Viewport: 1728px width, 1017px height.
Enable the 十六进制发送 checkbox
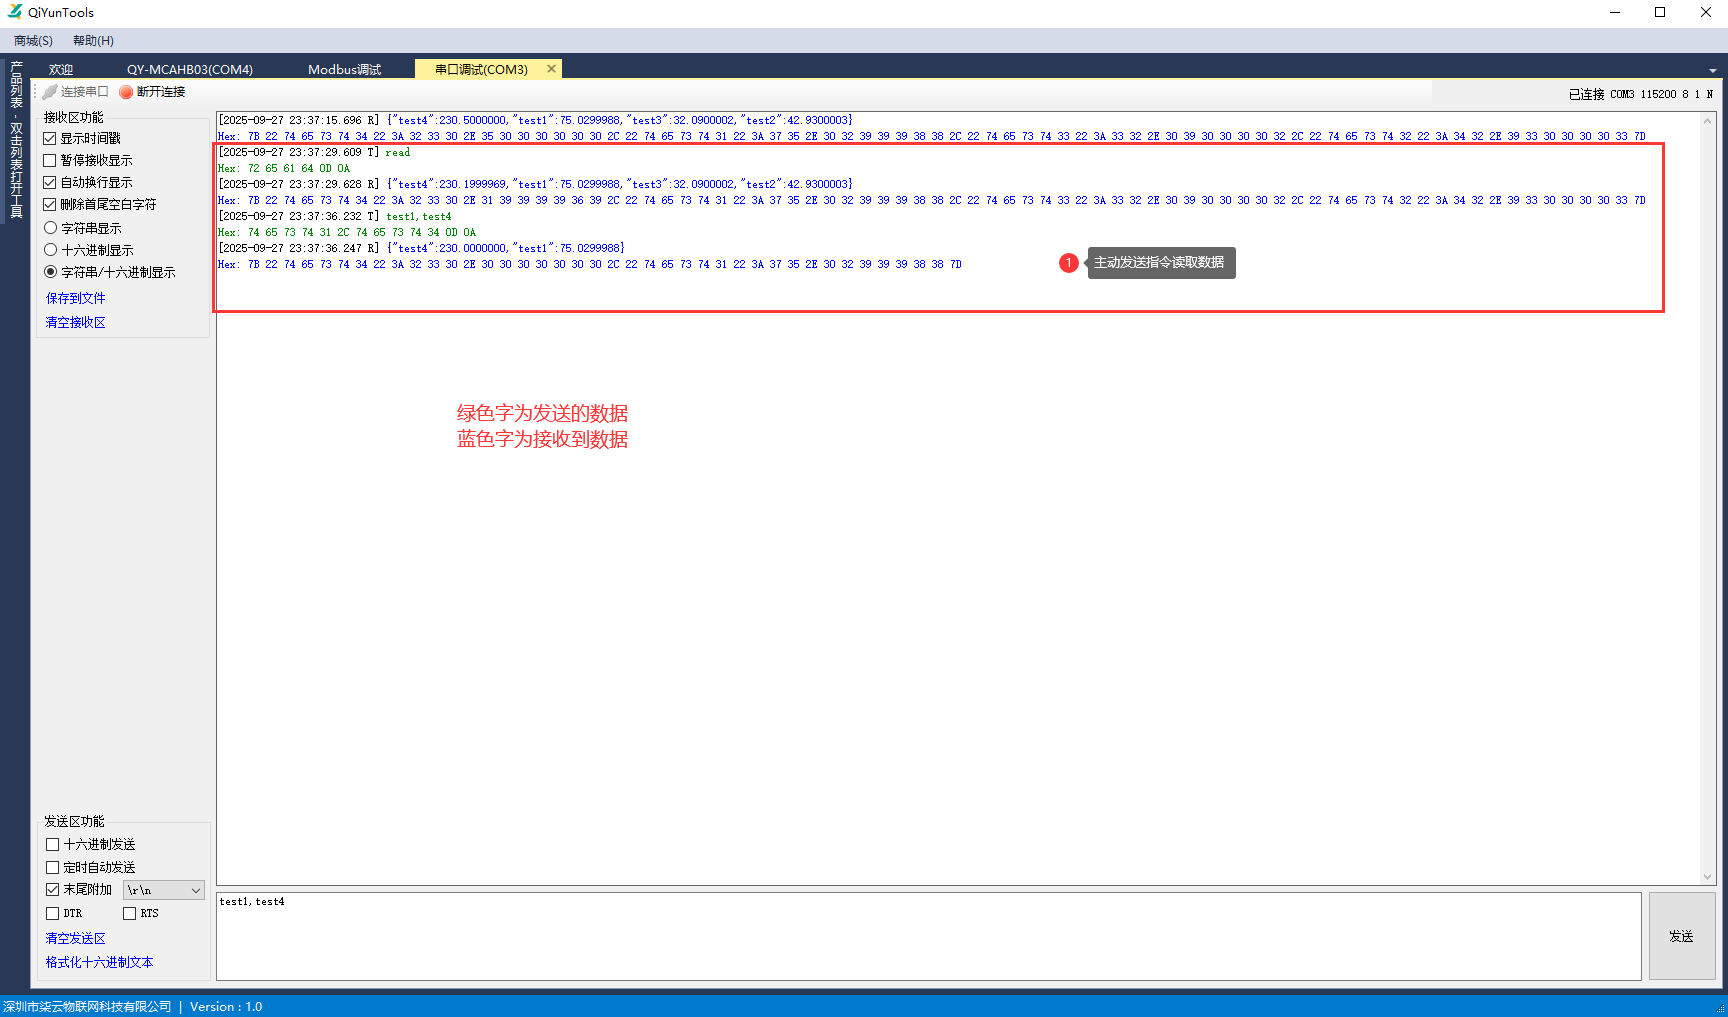pos(53,845)
